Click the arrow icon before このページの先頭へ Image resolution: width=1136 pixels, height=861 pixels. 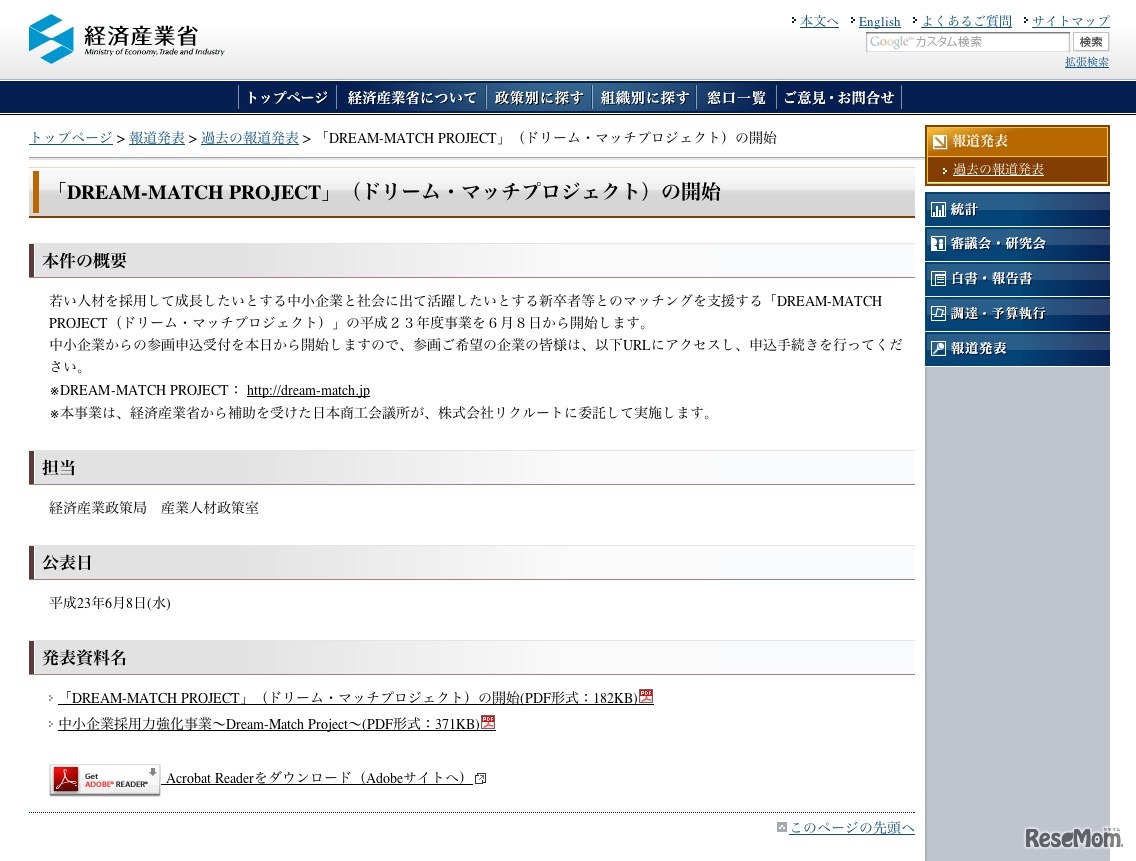point(782,827)
